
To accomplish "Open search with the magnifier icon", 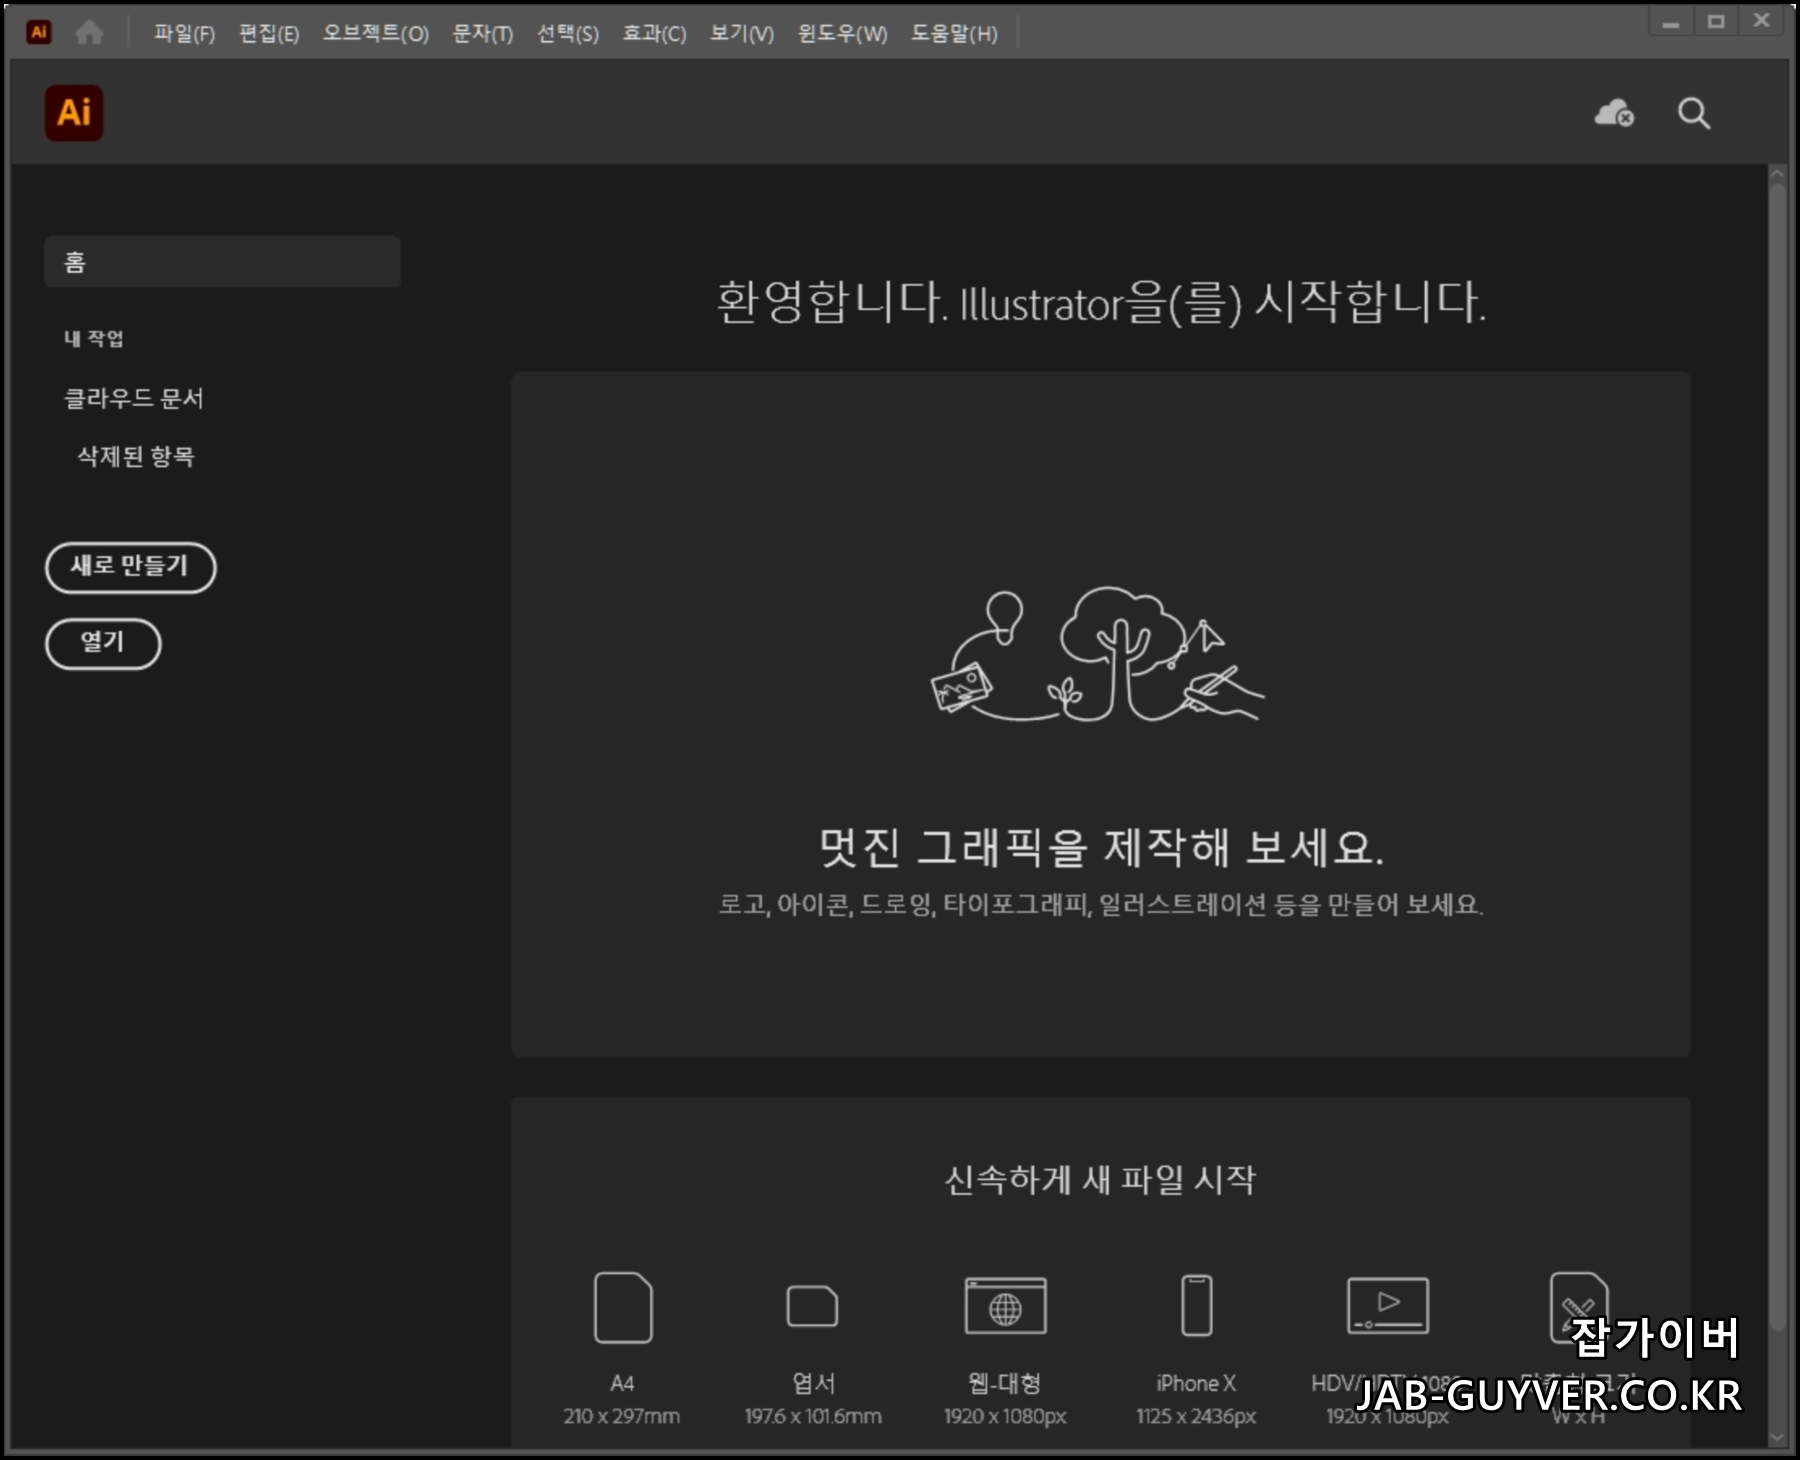I will click(x=1693, y=113).
